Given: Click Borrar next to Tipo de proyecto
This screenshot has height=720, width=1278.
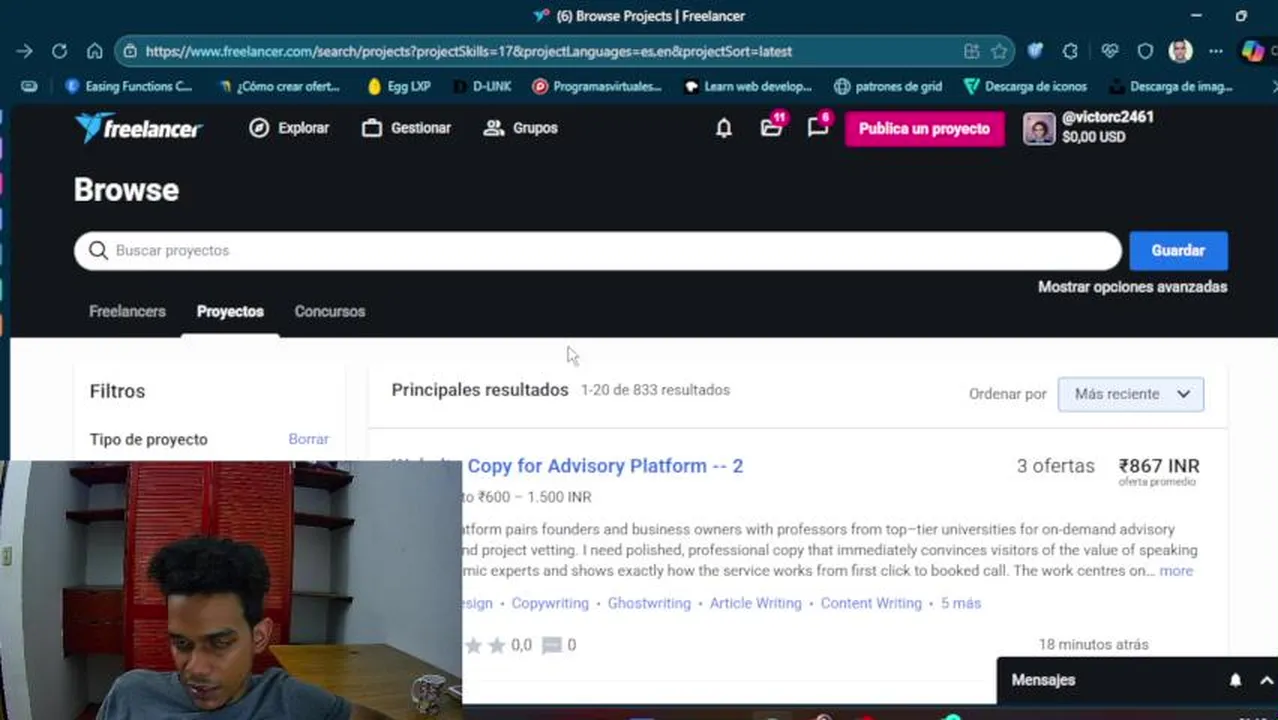Looking at the screenshot, I should coord(308,439).
